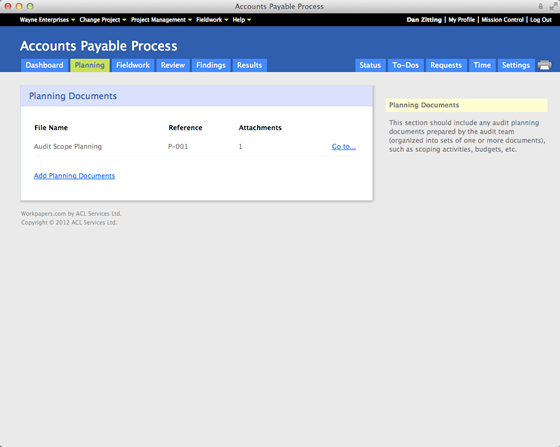Click the Planning Documents panel header
560x447 pixels.
(197, 96)
